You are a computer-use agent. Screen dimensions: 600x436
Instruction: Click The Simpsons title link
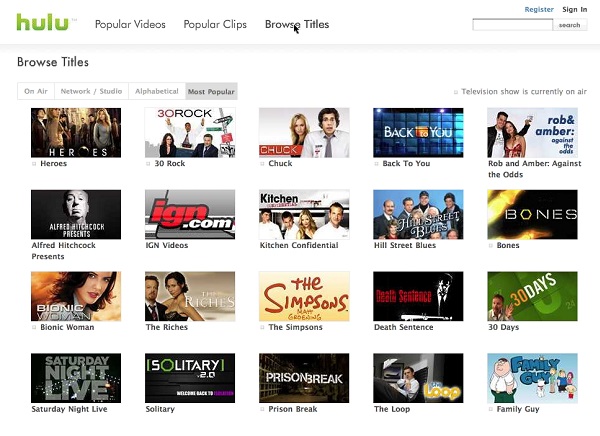coord(295,327)
